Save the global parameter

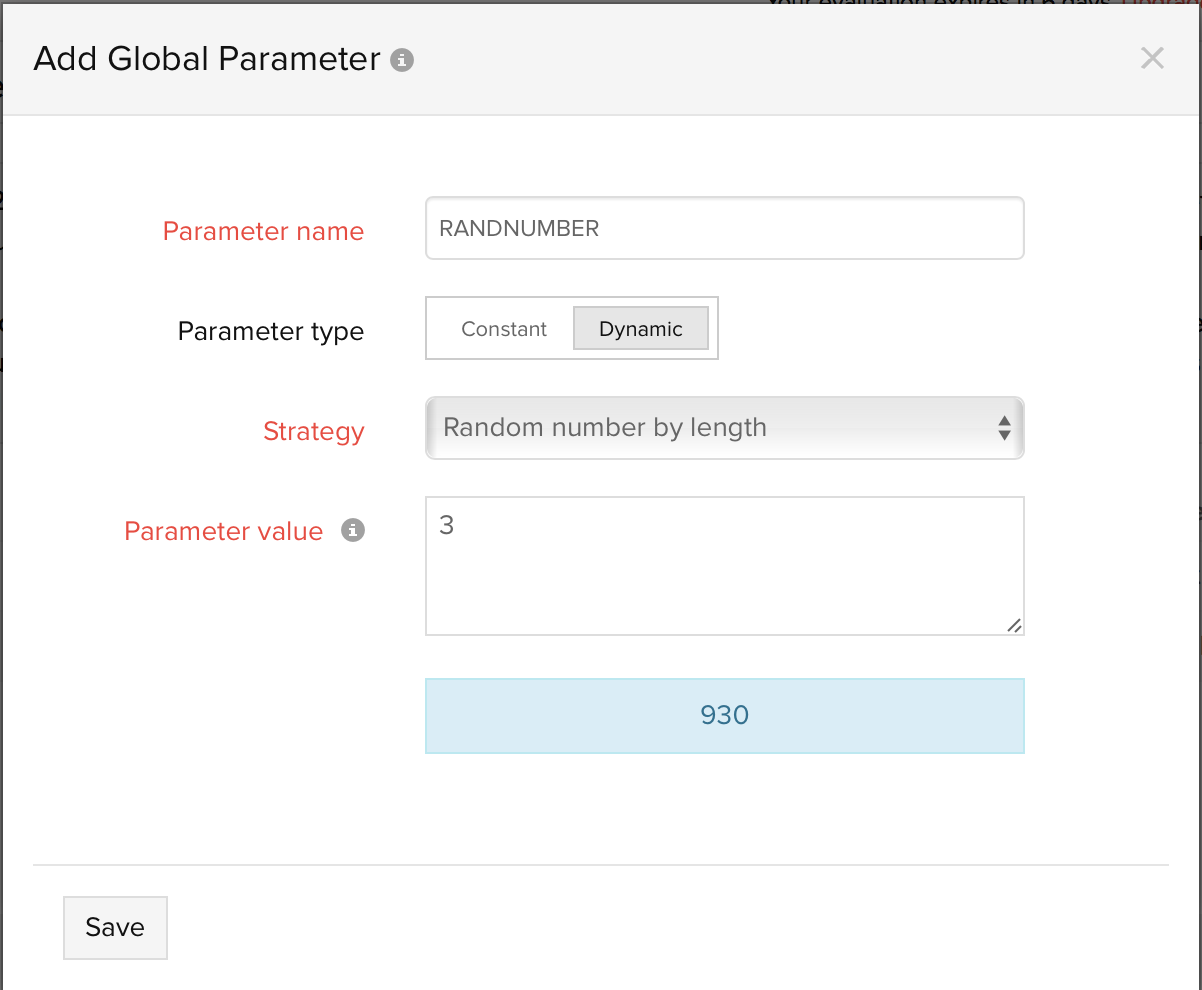(x=115, y=927)
